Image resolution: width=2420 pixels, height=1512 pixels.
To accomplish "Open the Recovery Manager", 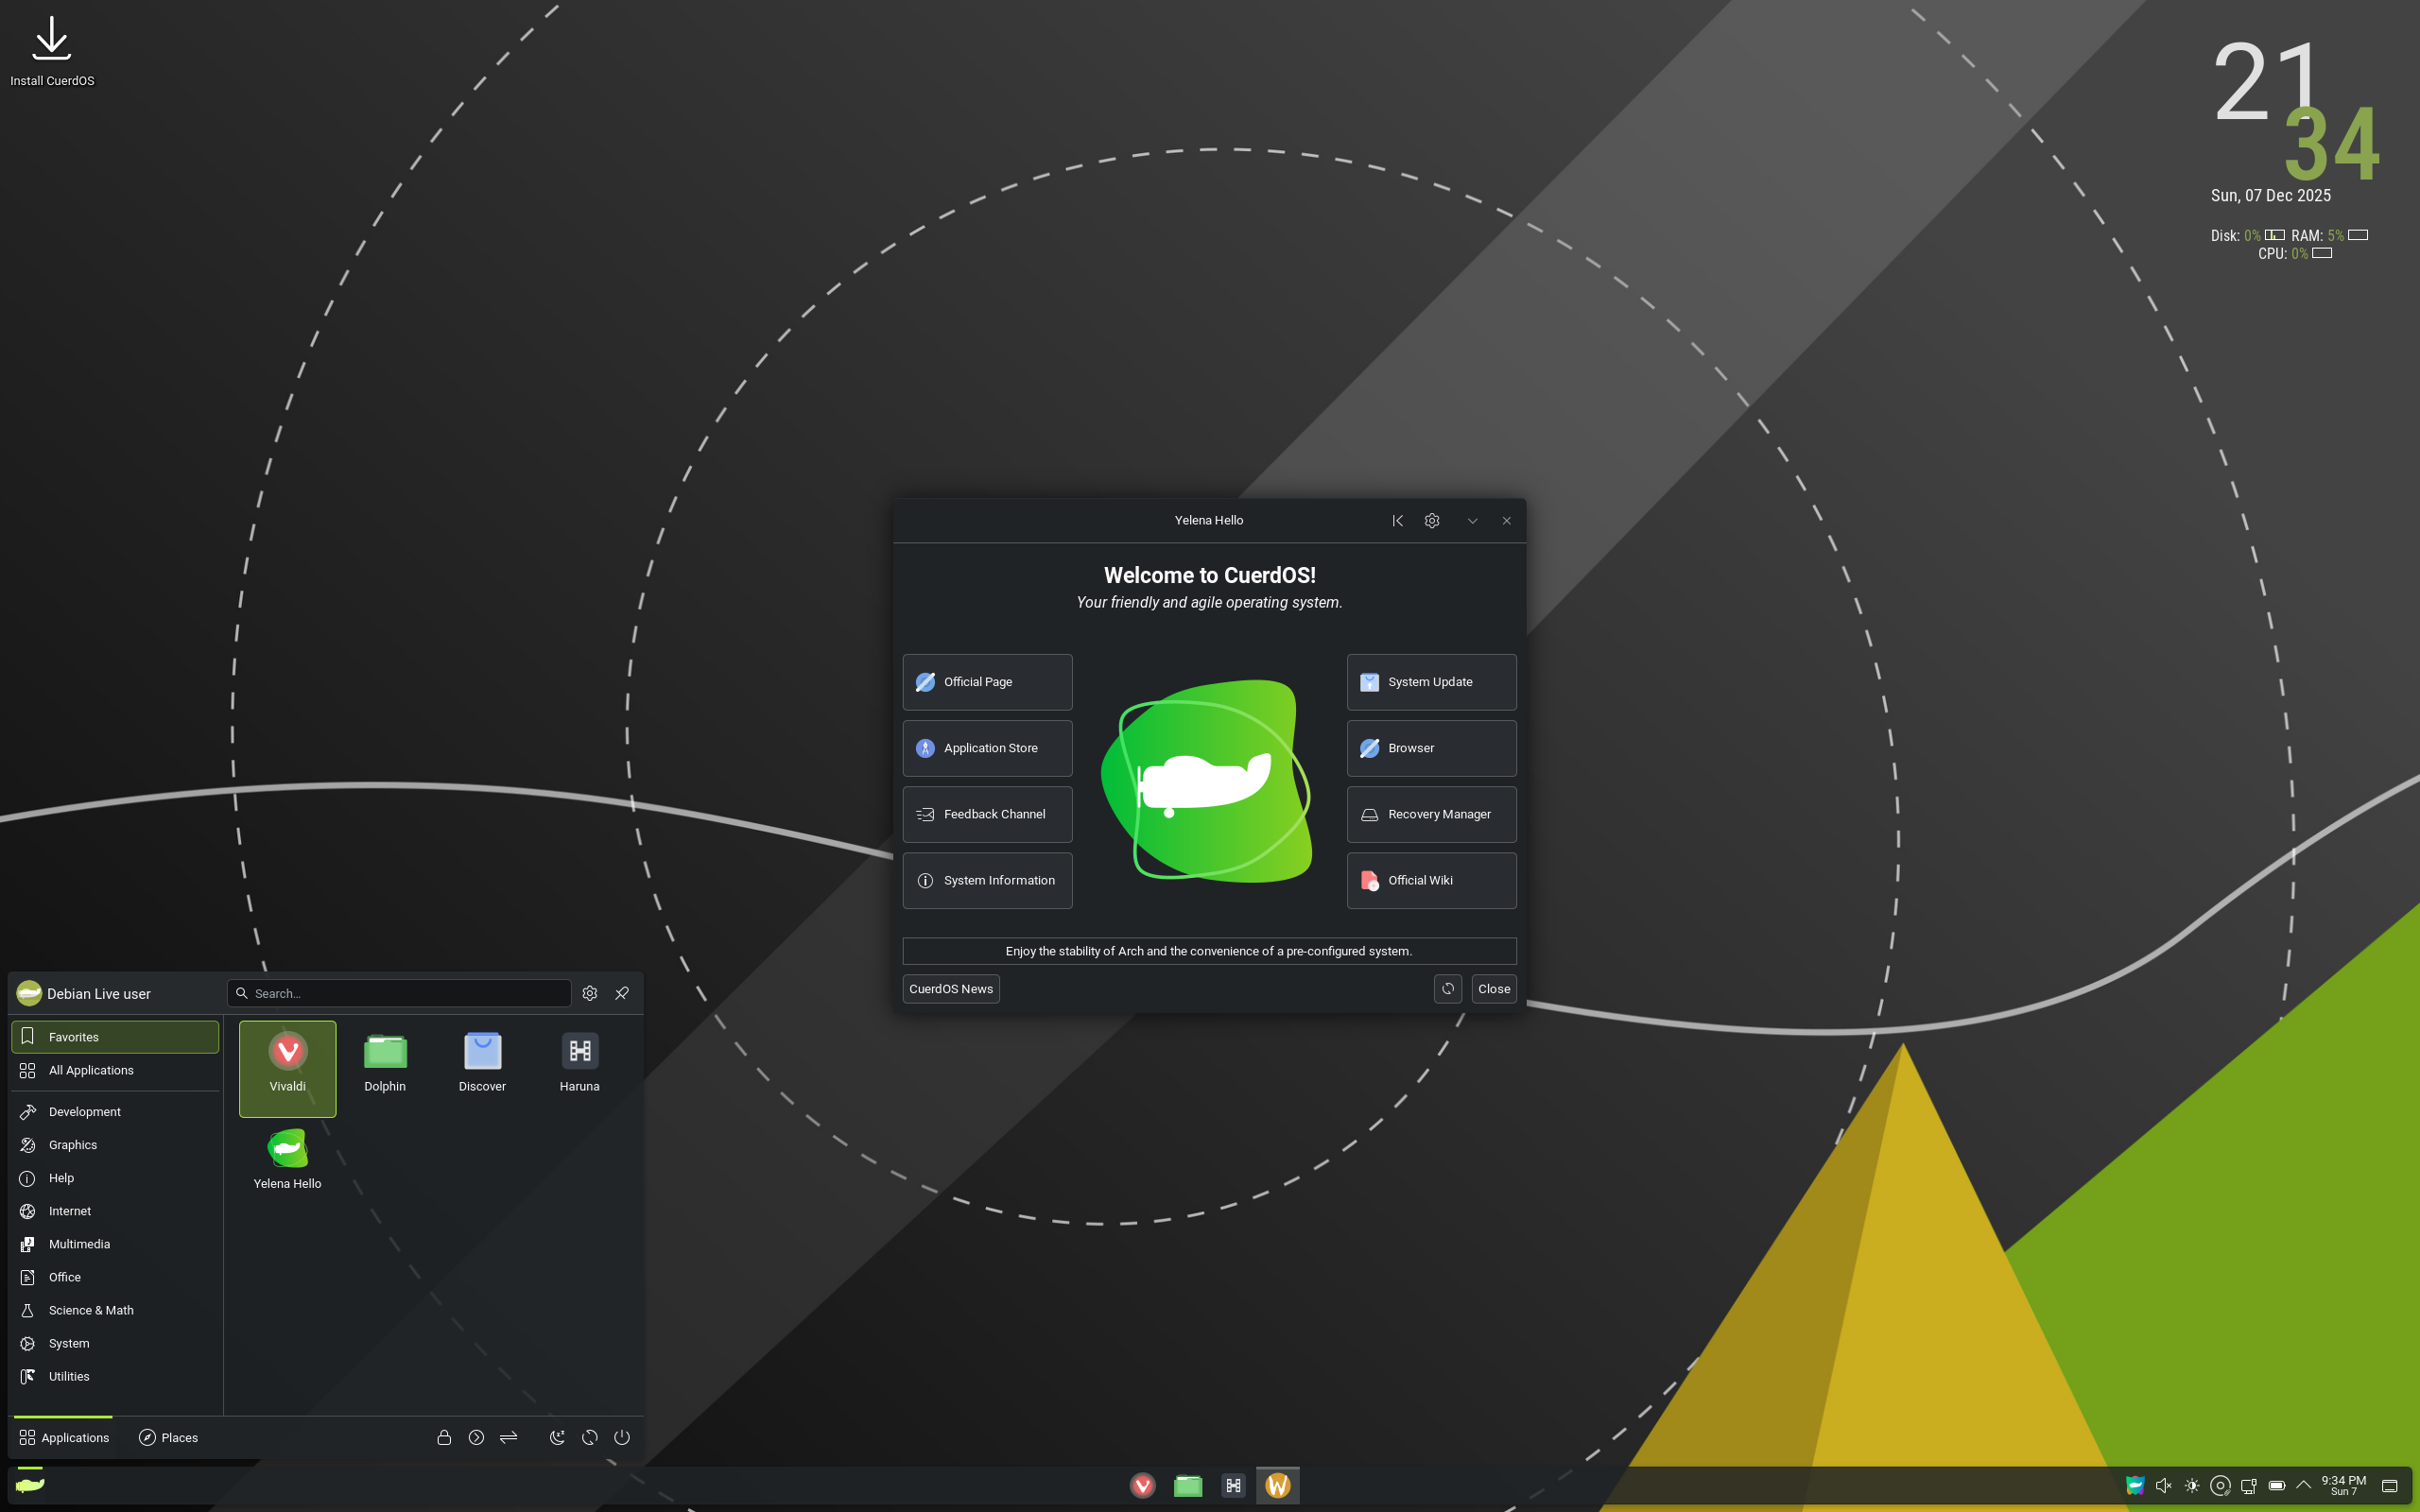I will pos(1431,814).
